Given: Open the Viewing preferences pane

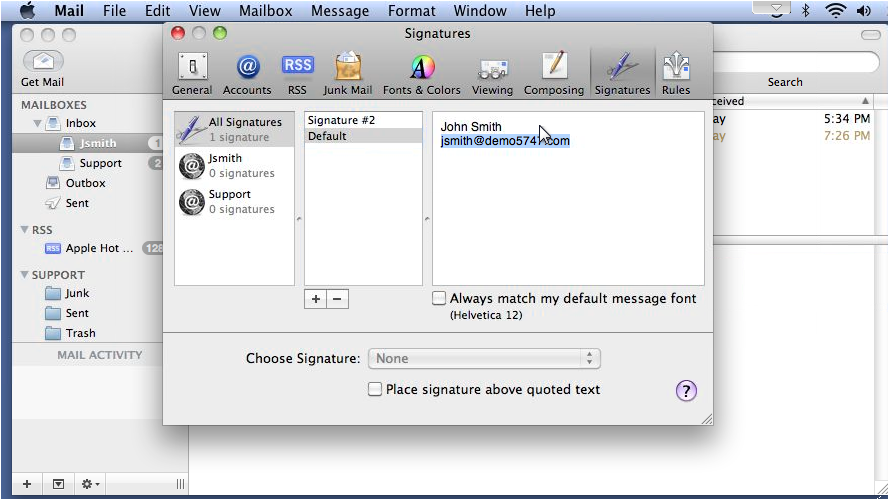Looking at the screenshot, I should click(492, 74).
